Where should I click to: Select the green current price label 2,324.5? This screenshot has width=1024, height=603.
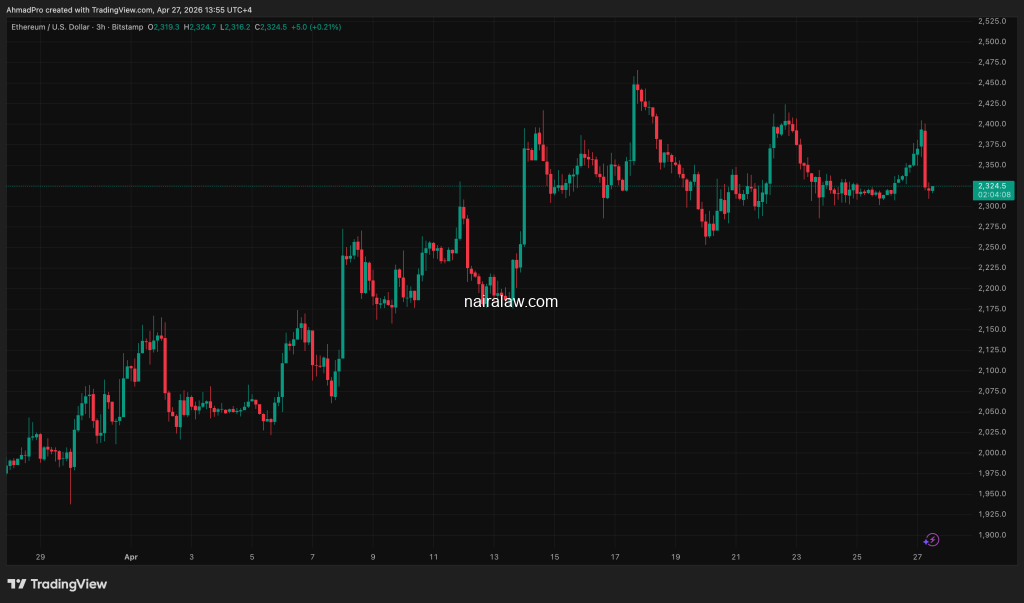[989, 185]
